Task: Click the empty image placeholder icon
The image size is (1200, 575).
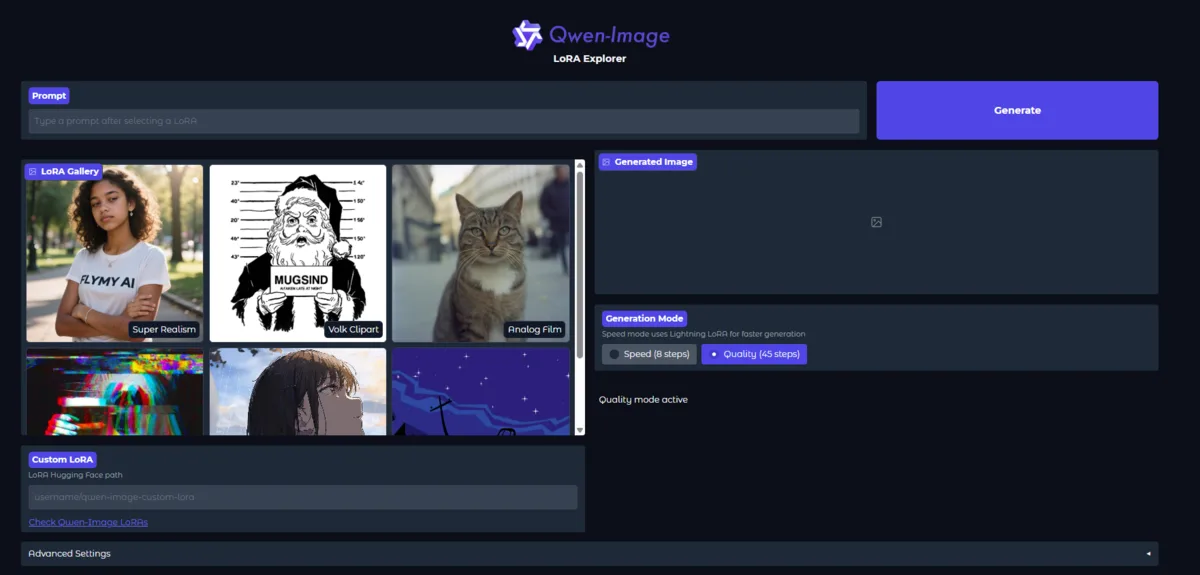Action: 876,222
